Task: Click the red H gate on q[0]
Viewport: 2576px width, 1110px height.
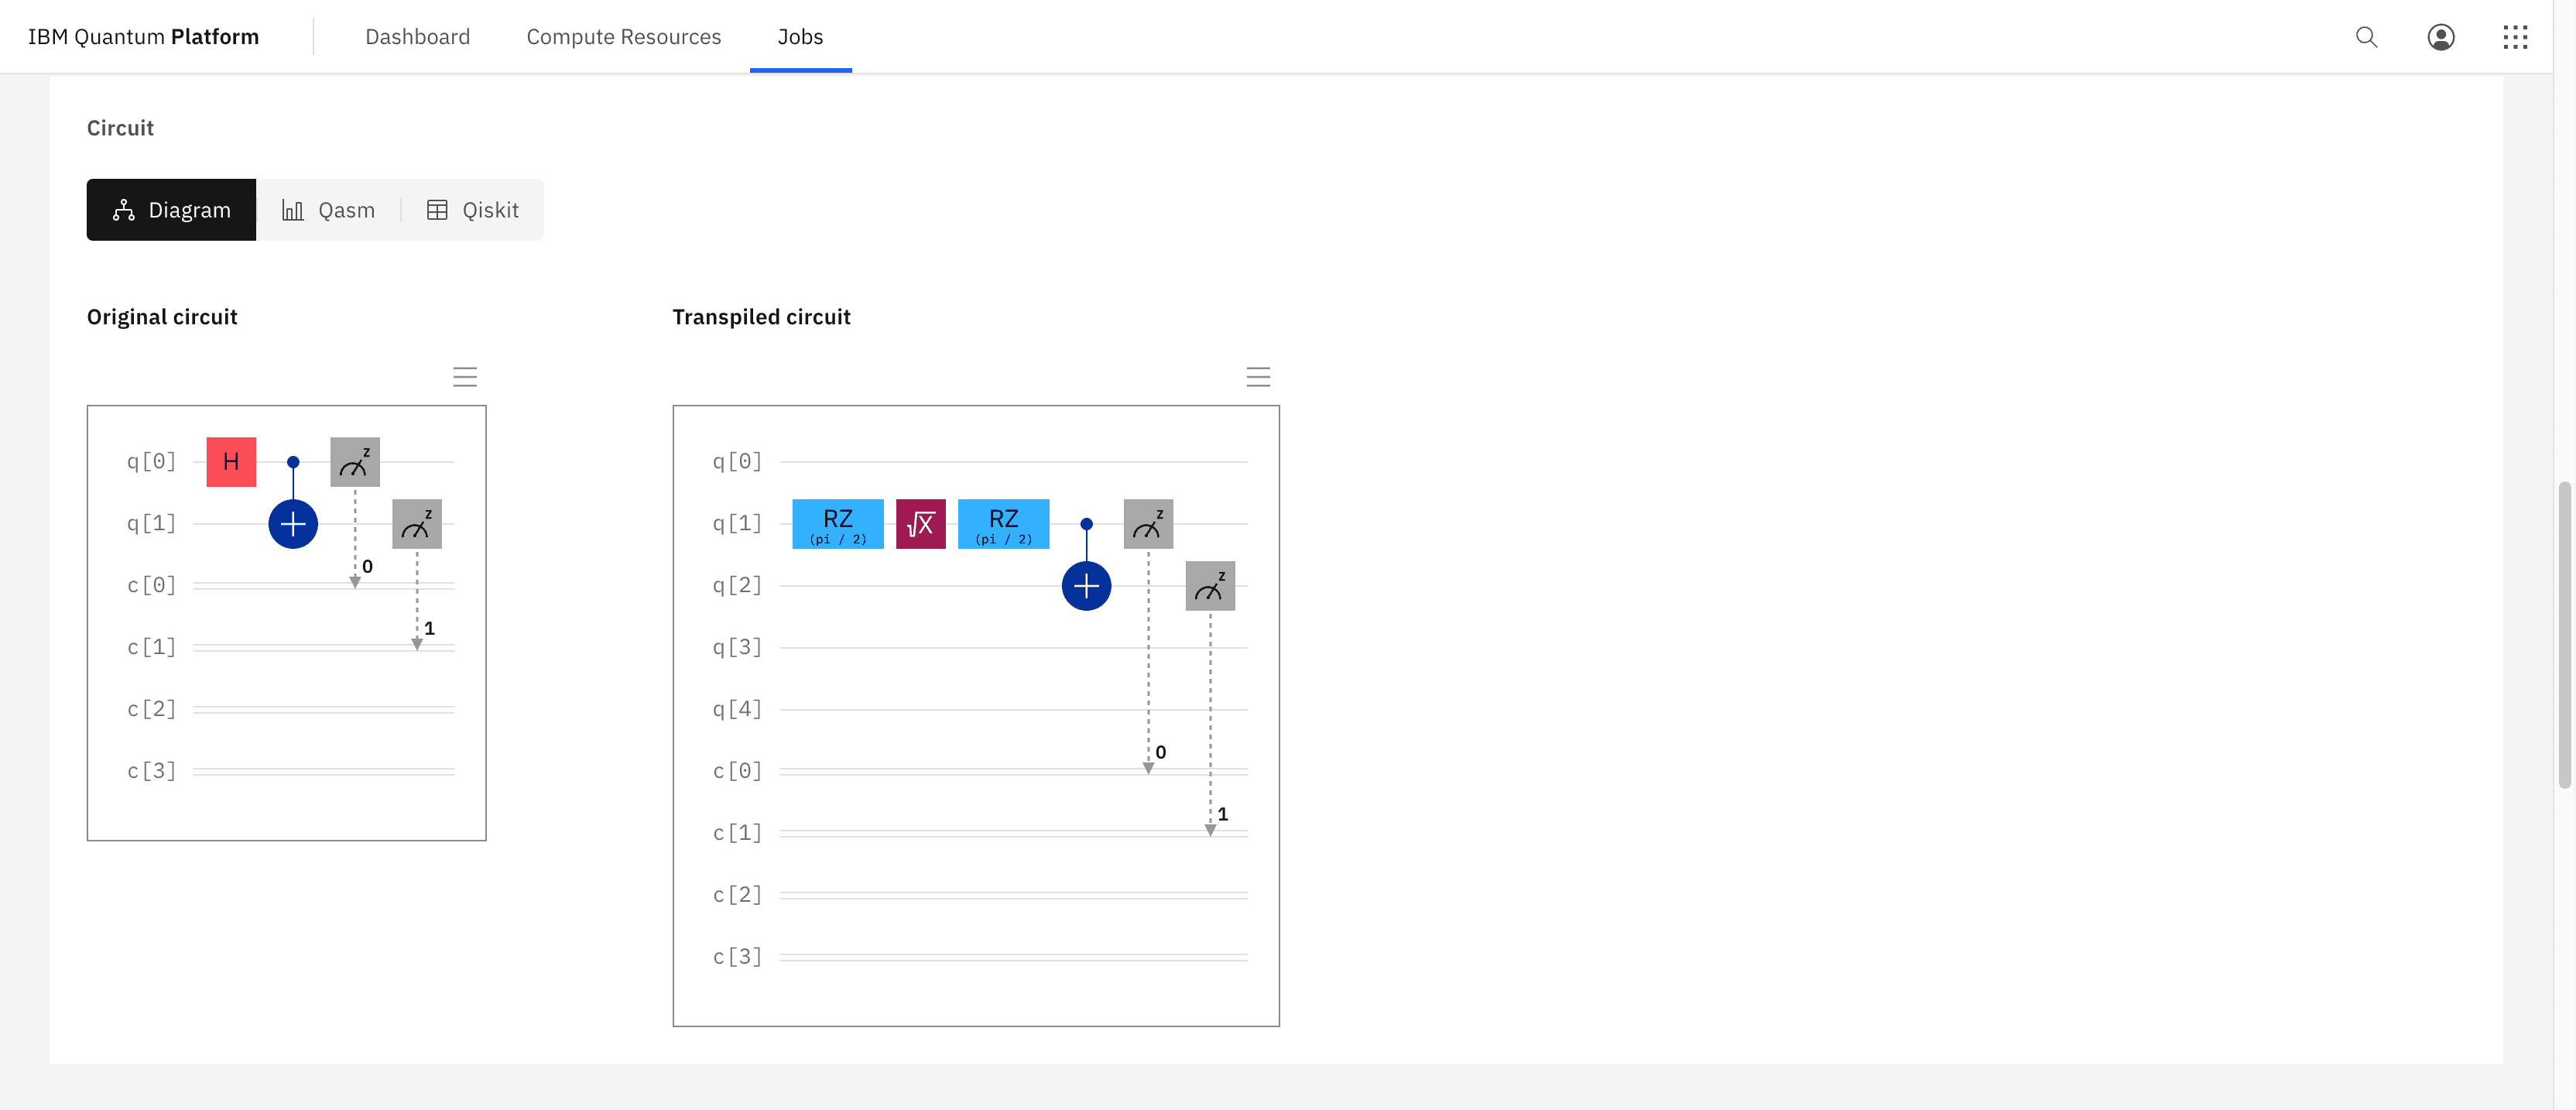Action: pyautogui.click(x=231, y=462)
